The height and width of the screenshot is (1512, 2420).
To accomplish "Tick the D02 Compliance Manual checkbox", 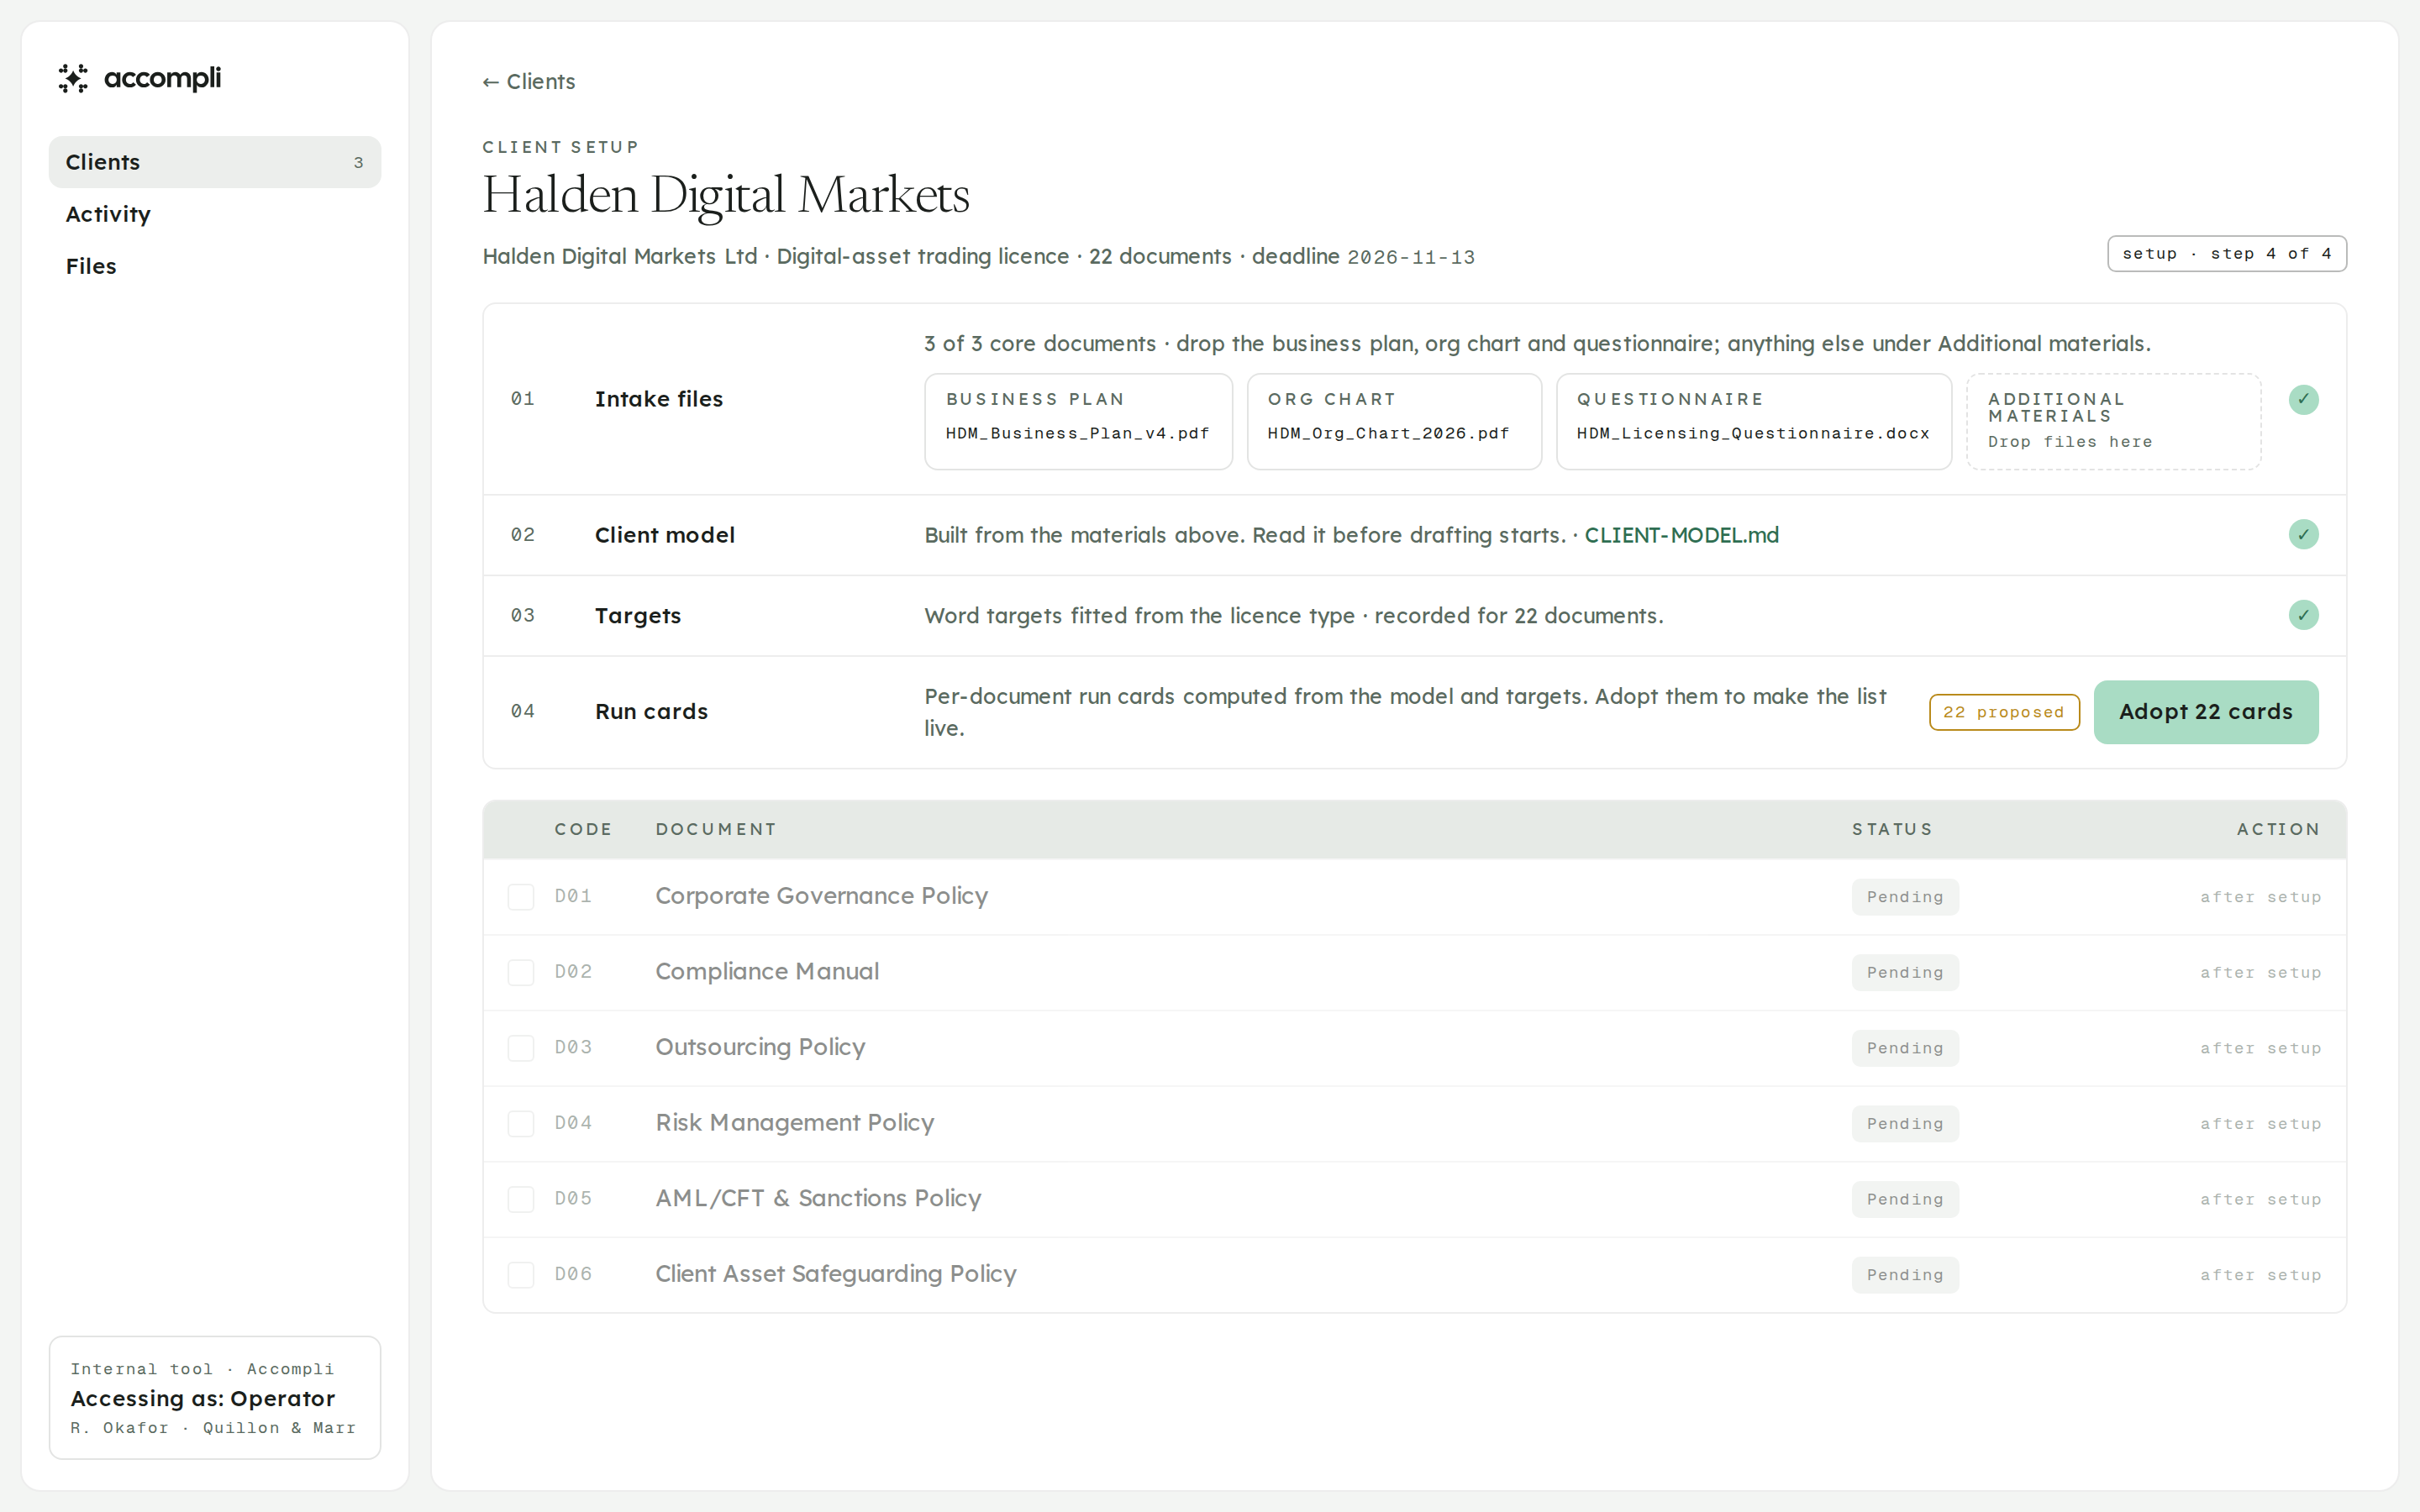I will (521, 972).
